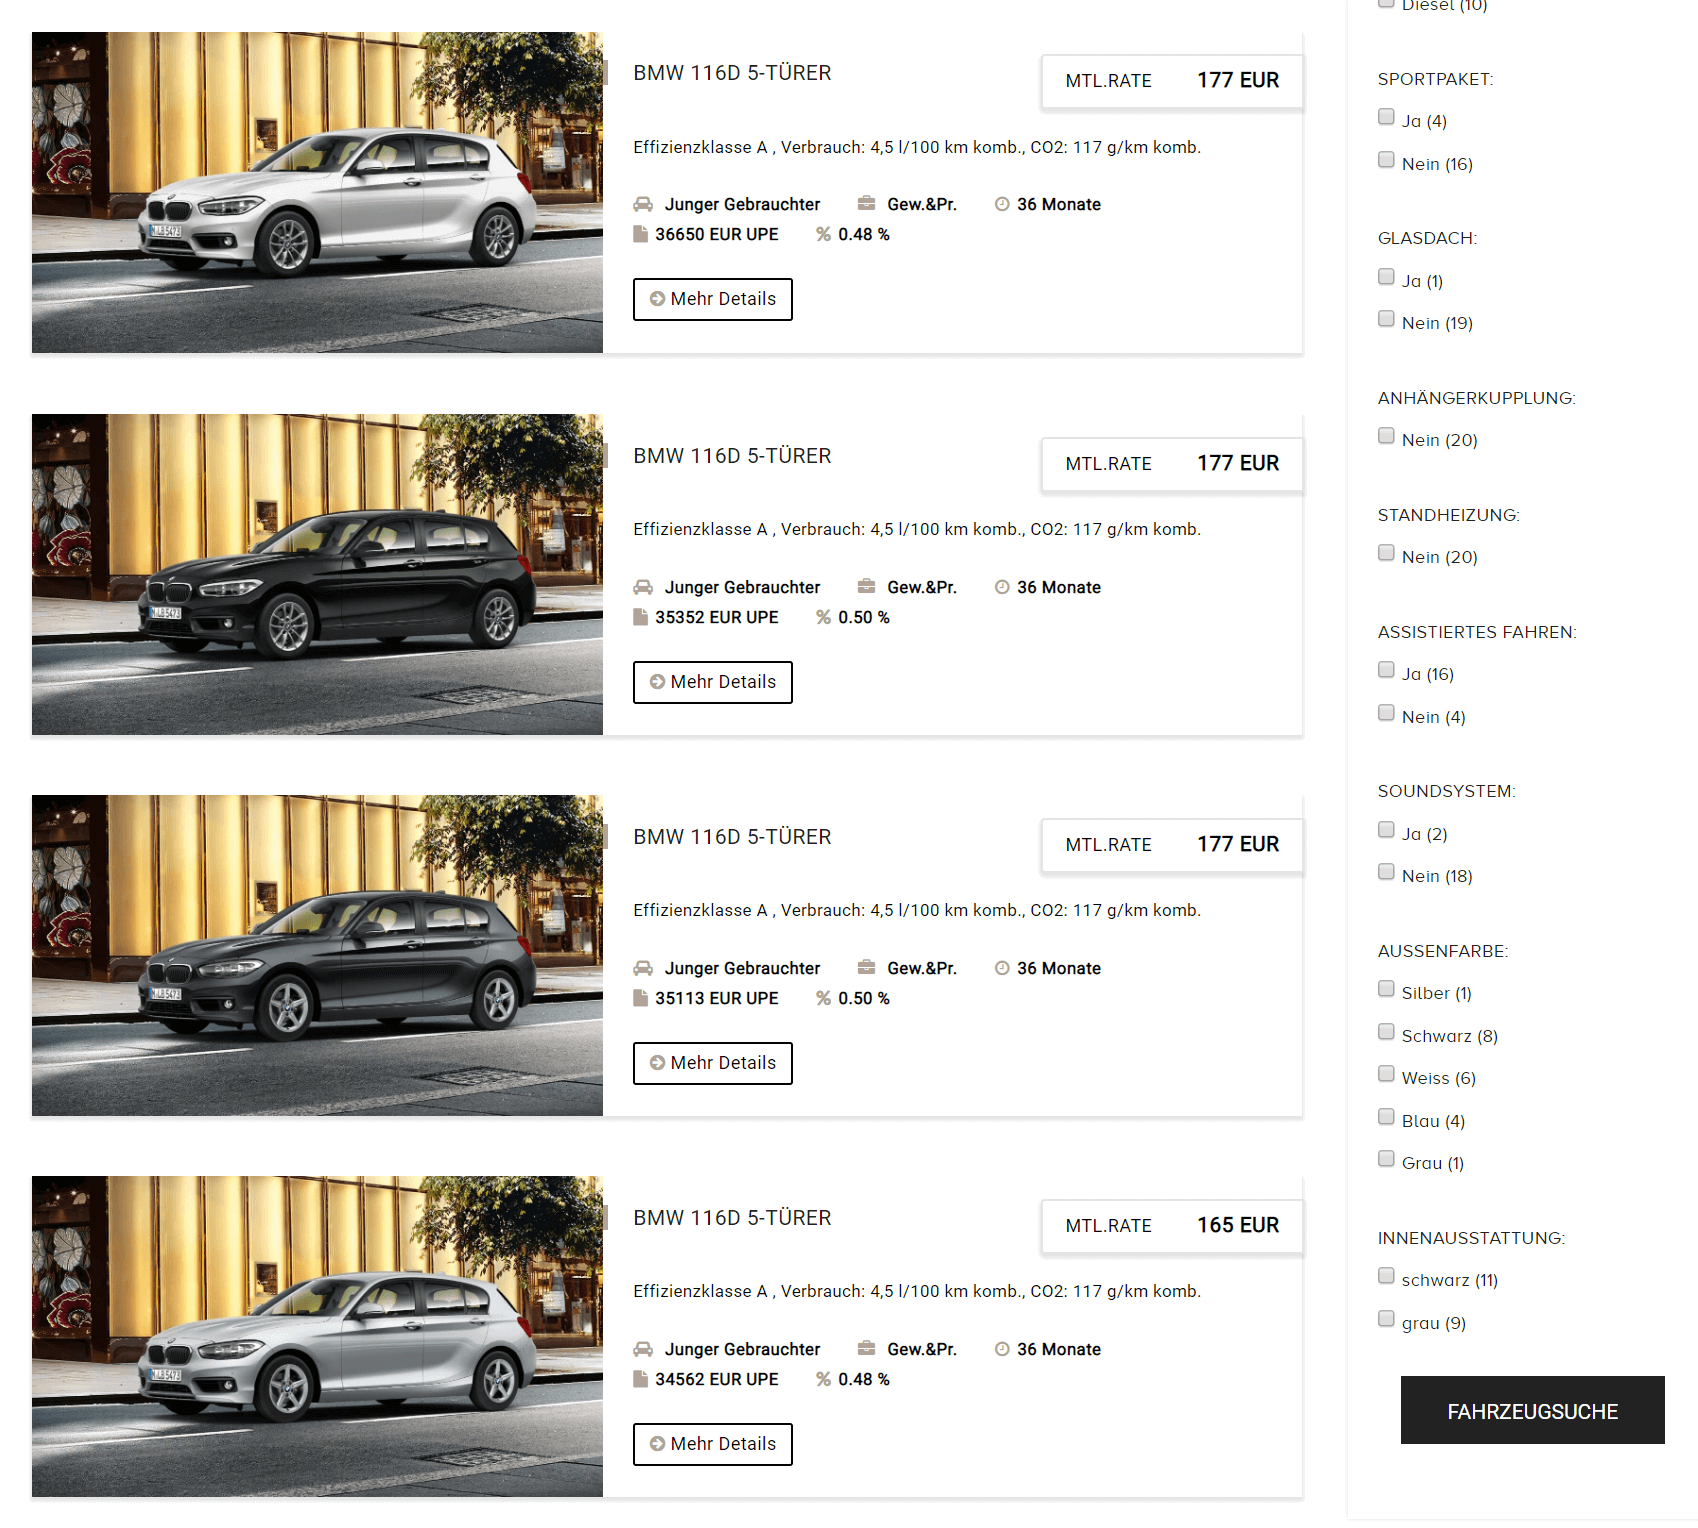This screenshot has height=1528, width=1698.
Task: Check Soundsystem Ja (2) filter
Action: (x=1386, y=830)
